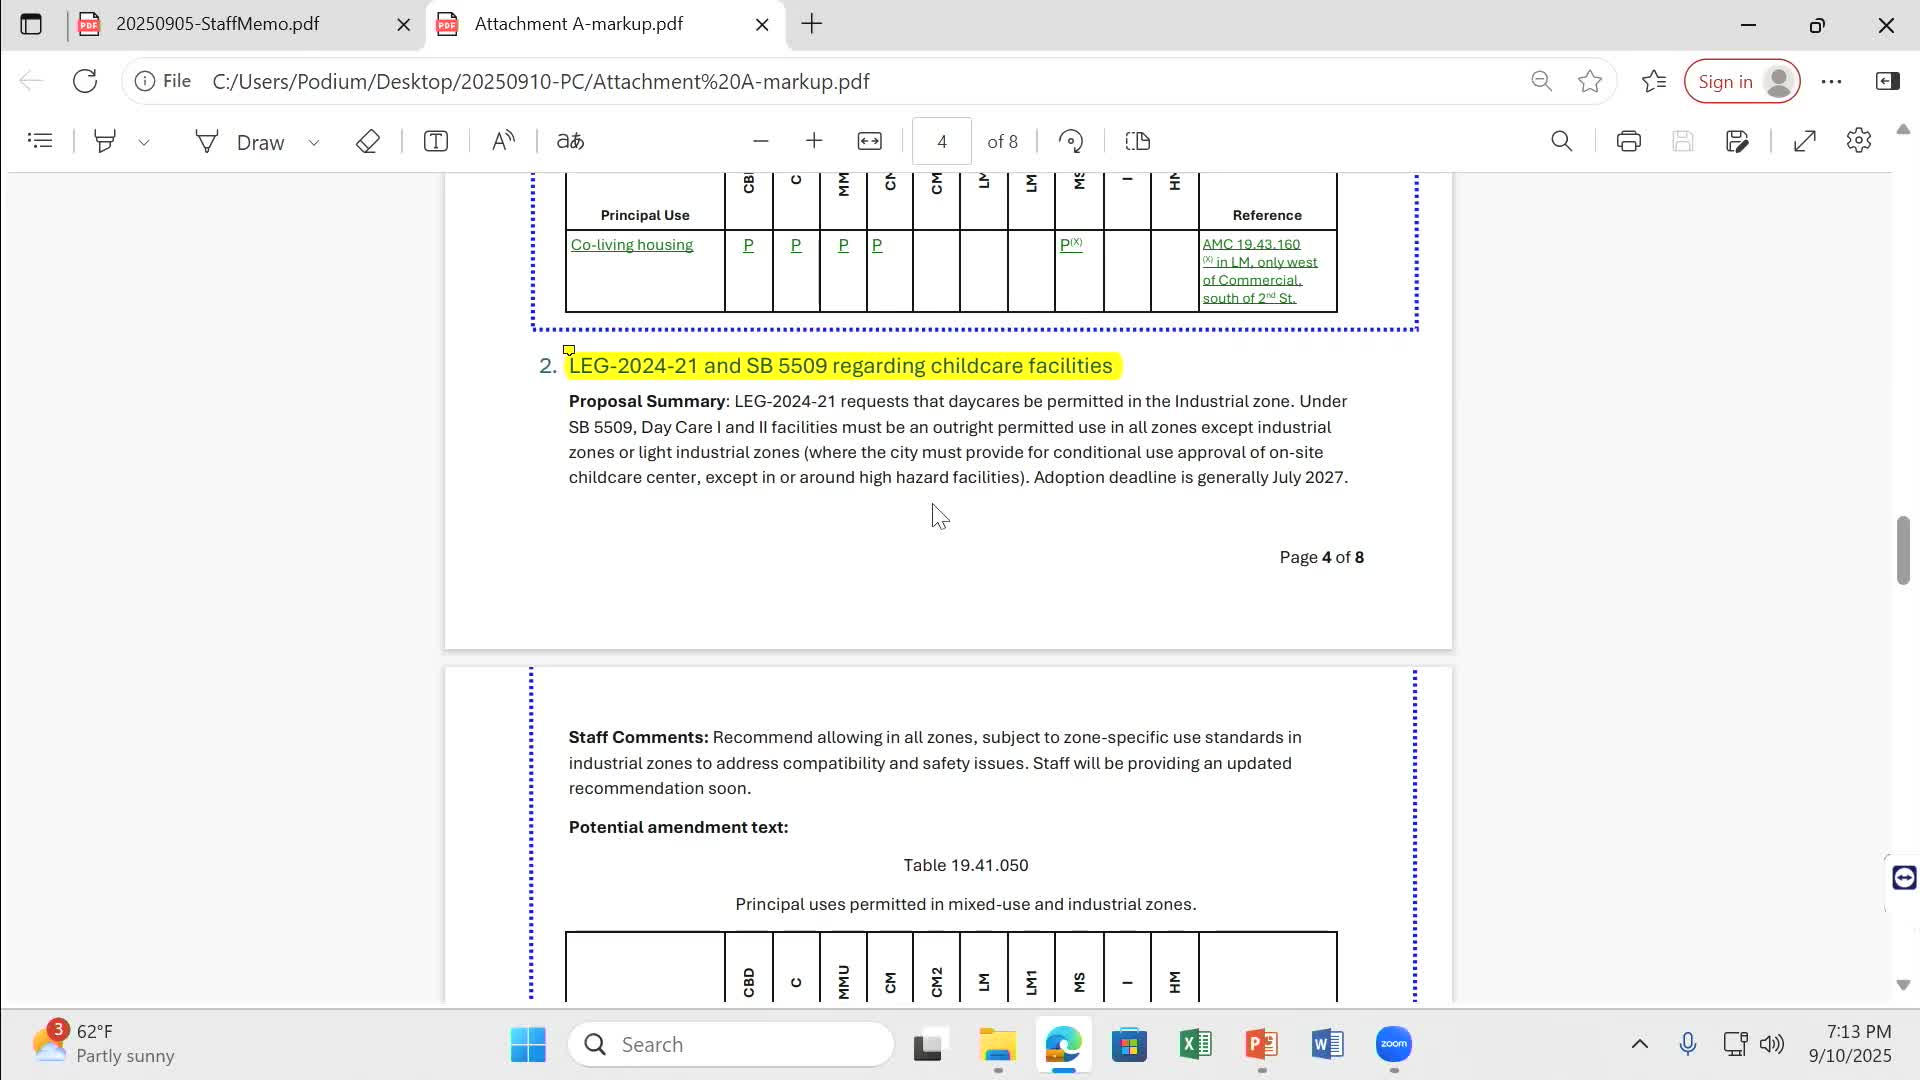Click the Zoom in plus button
This screenshot has height=1080, width=1920.
[814, 141]
